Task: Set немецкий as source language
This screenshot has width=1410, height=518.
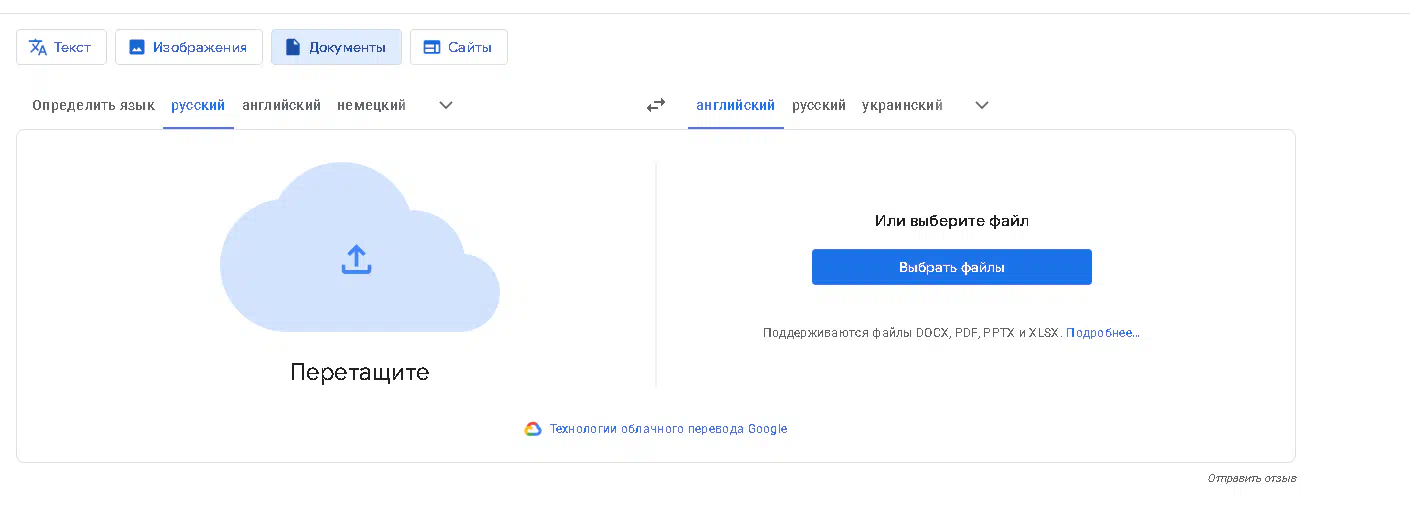Action: pos(371,105)
